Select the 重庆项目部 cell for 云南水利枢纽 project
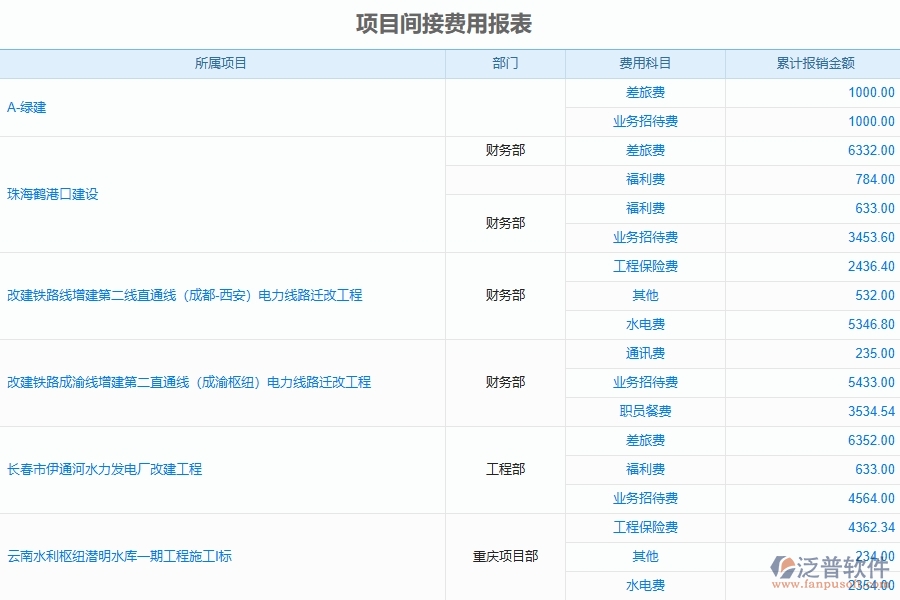Viewport: 900px width, 600px height. click(505, 556)
